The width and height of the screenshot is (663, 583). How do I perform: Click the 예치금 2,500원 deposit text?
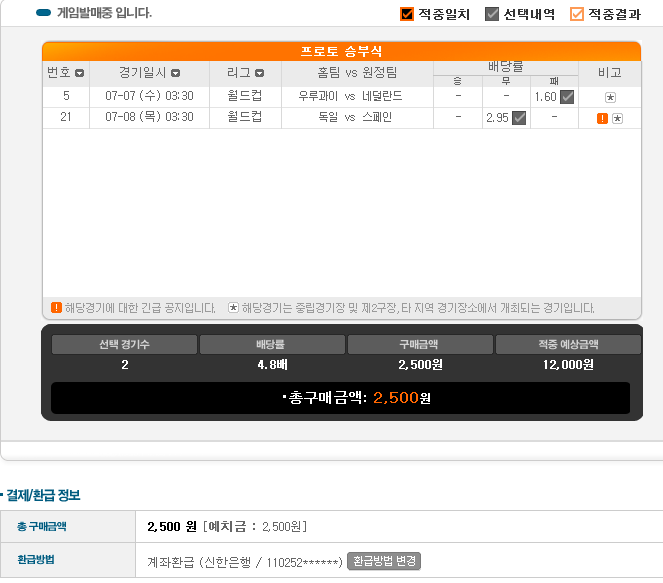click(255, 526)
